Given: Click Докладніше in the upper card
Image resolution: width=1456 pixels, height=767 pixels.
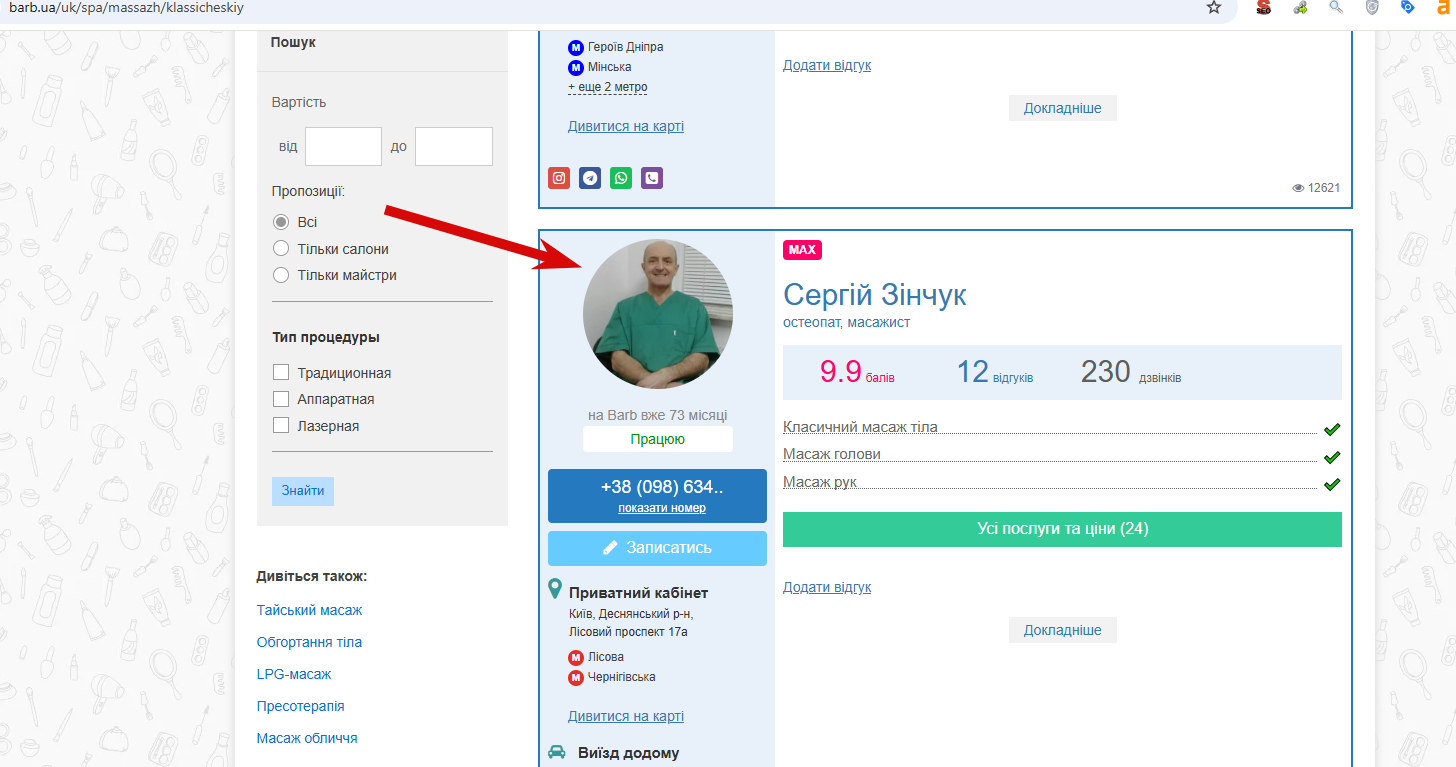Looking at the screenshot, I should pyautogui.click(x=1062, y=108).
